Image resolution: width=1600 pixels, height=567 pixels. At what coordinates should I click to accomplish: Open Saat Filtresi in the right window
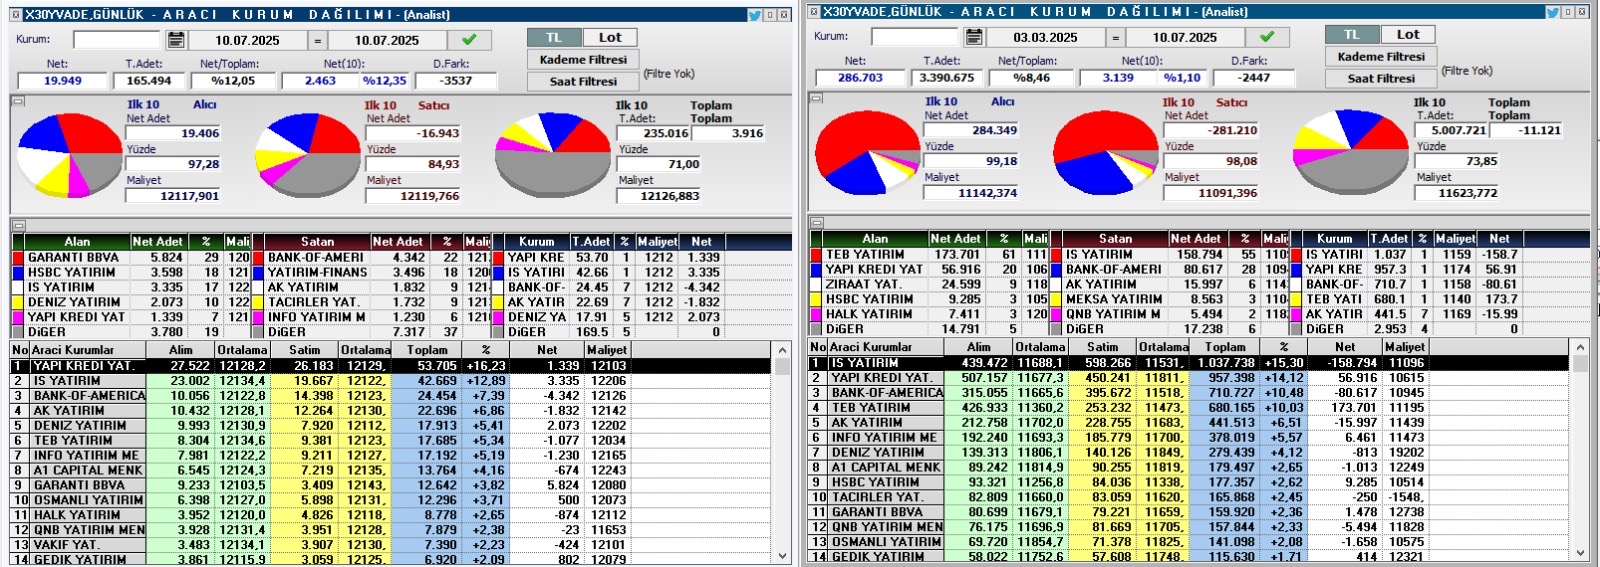coord(1381,78)
